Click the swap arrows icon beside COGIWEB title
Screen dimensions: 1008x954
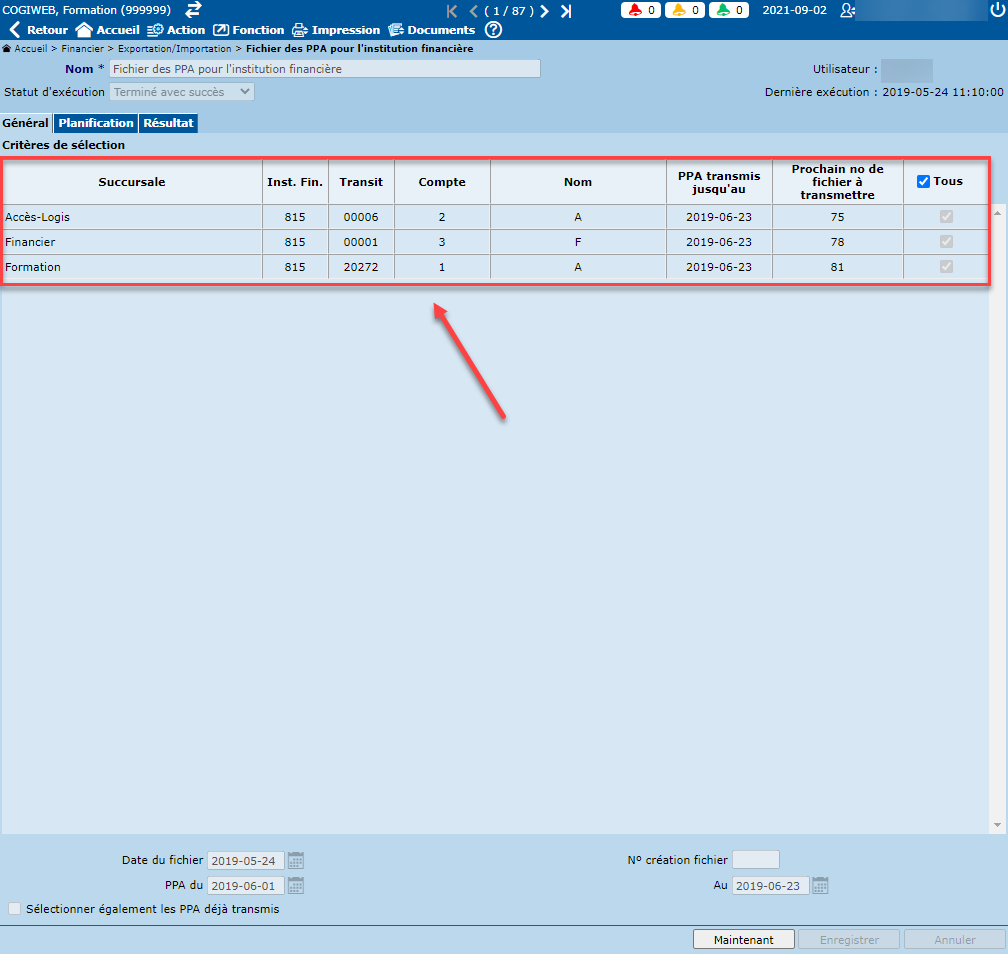(x=193, y=9)
